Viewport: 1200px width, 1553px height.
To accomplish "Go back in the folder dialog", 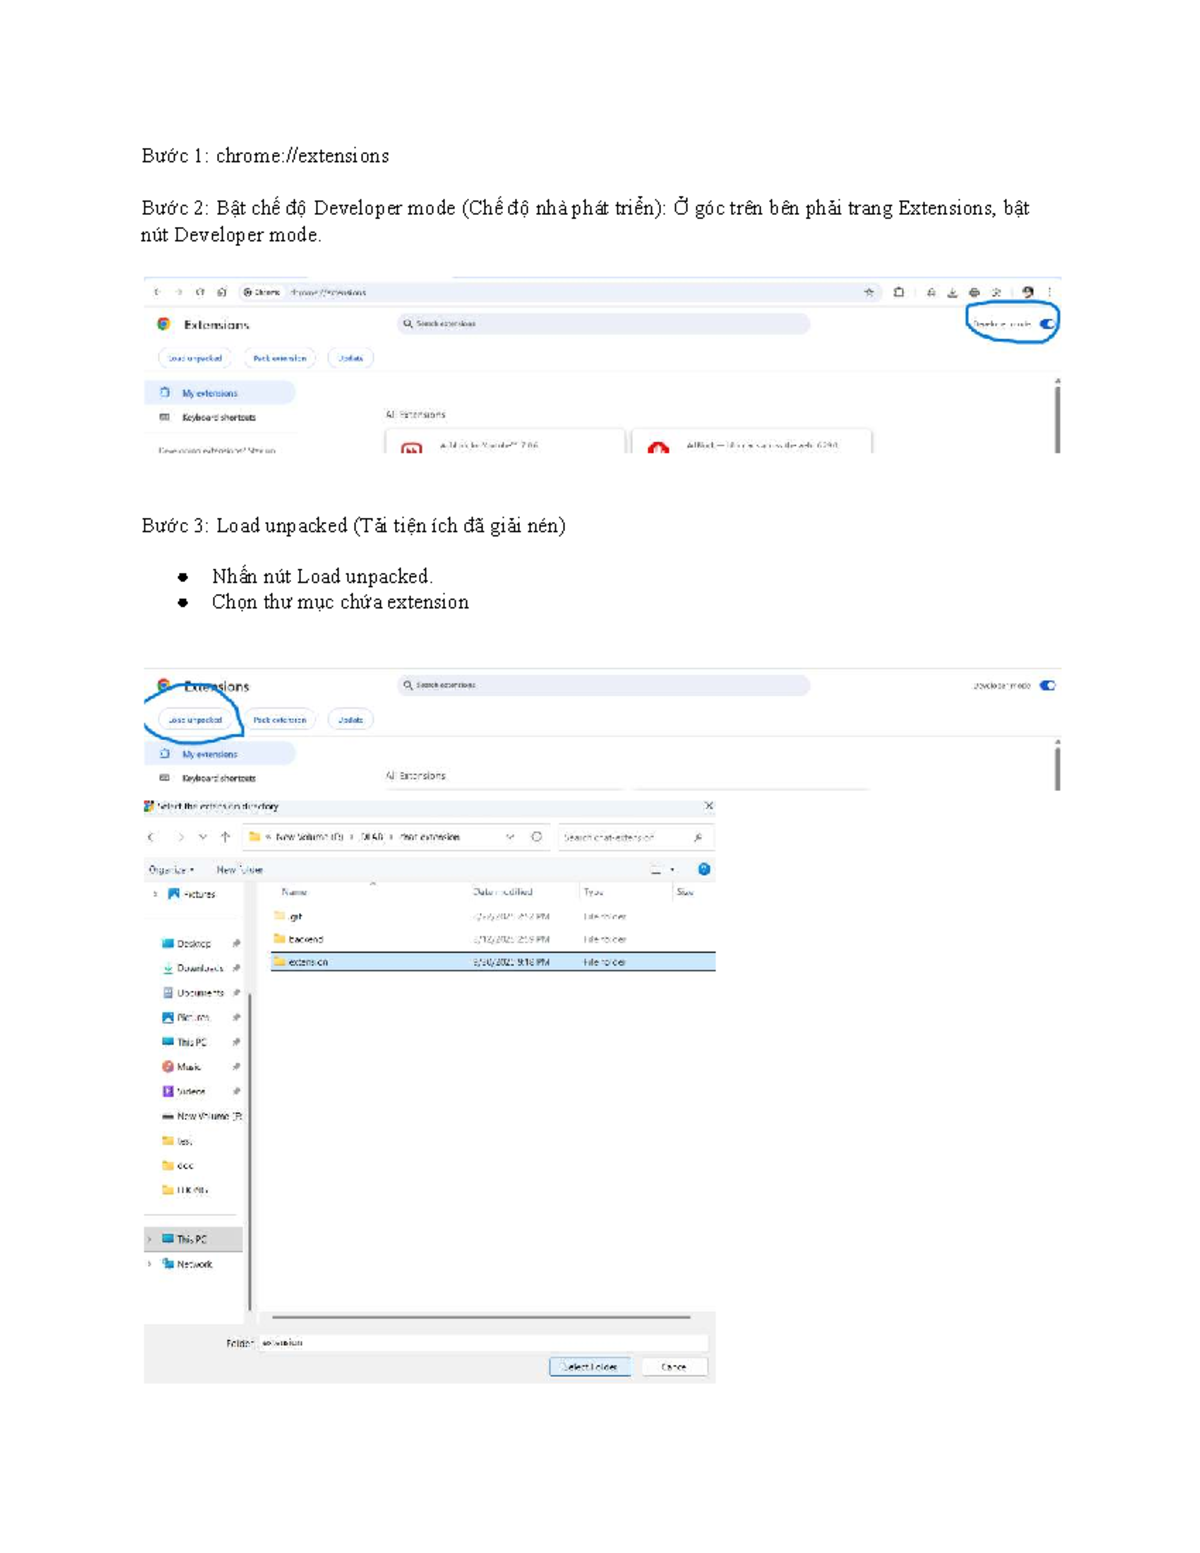I will [151, 837].
